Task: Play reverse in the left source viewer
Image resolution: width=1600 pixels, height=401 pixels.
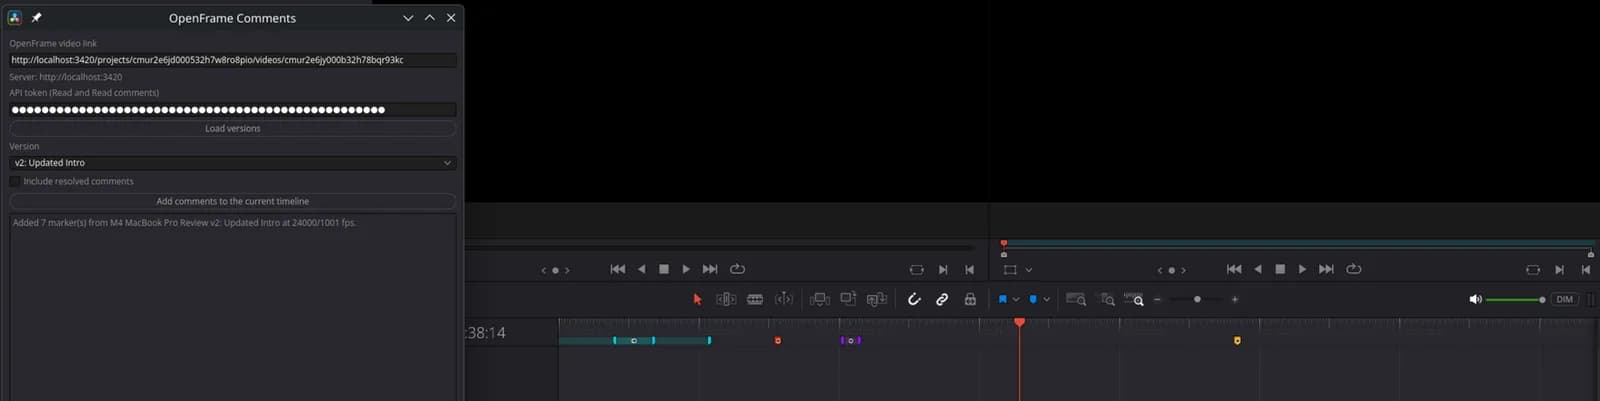Action: [x=642, y=269]
